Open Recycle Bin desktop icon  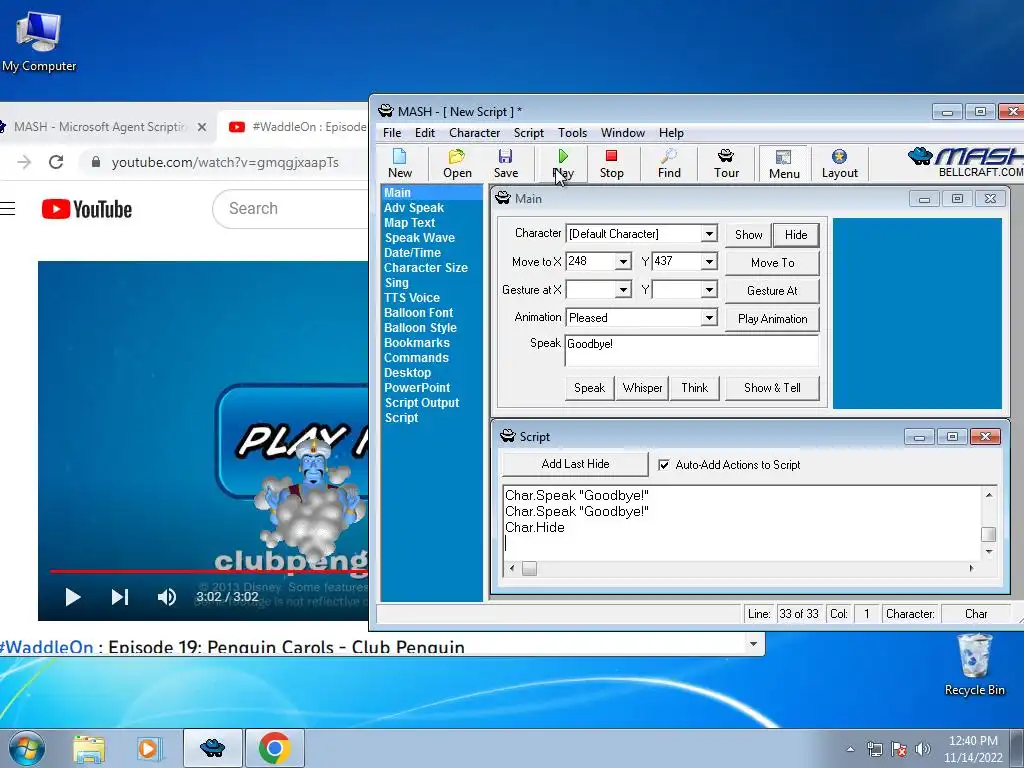pos(975,665)
